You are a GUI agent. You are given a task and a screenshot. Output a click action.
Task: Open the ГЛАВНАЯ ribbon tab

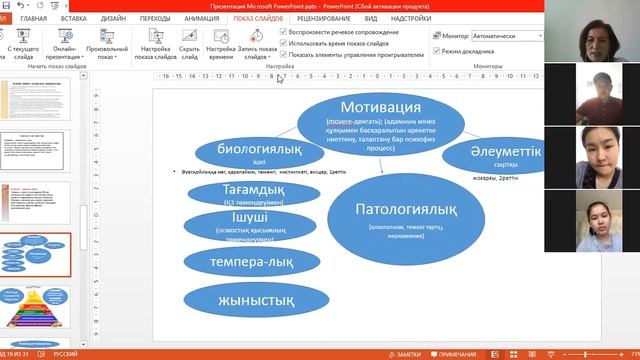click(33, 18)
